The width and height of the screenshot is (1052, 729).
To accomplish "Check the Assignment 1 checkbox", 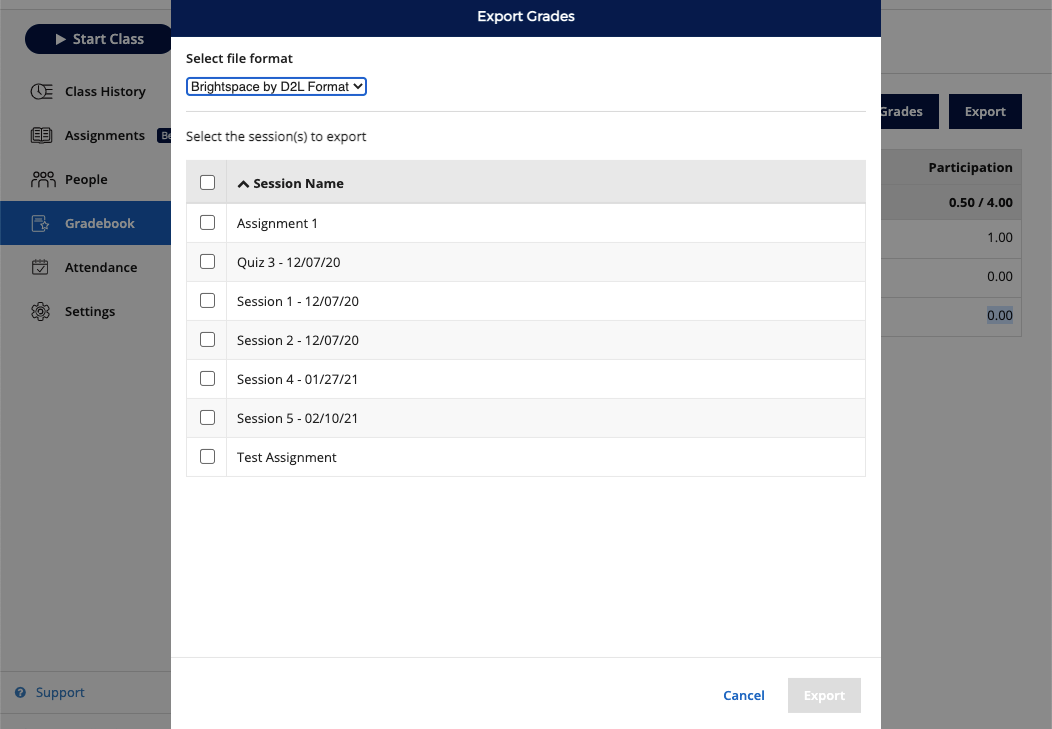I will click(207, 223).
